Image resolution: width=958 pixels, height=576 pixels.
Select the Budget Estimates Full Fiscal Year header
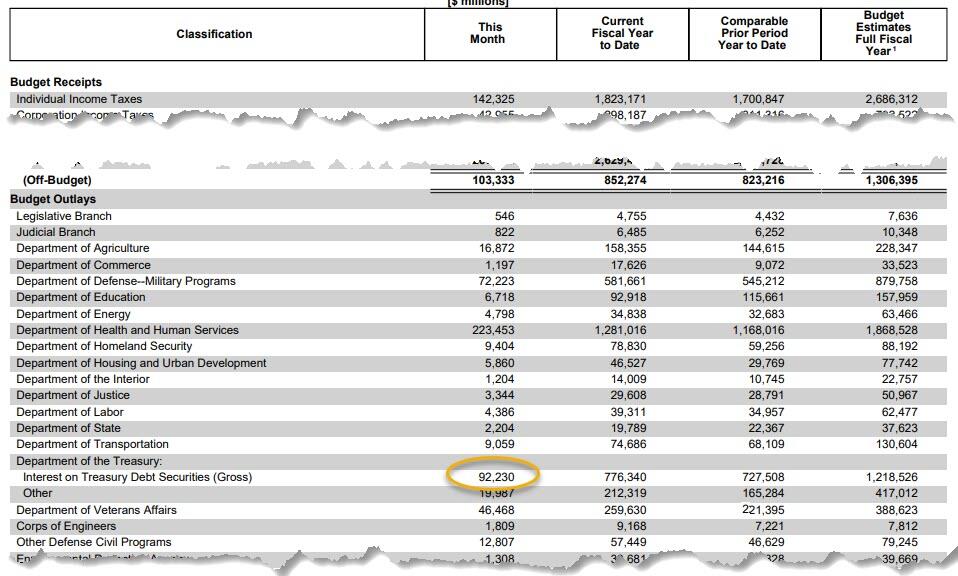(883, 33)
